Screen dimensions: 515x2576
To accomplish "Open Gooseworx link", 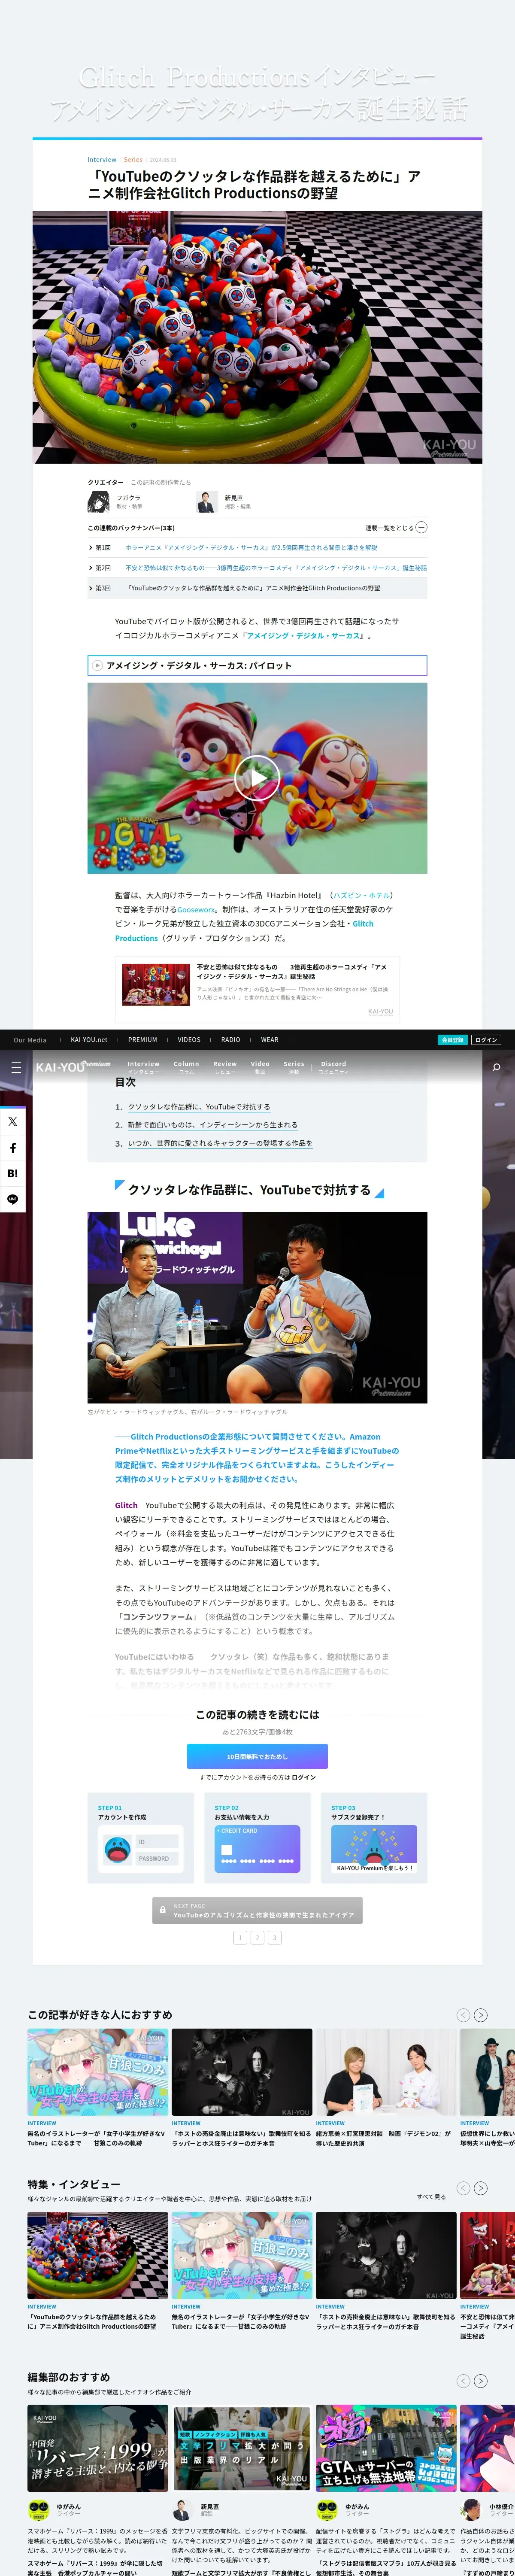I will (x=196, y=910).
